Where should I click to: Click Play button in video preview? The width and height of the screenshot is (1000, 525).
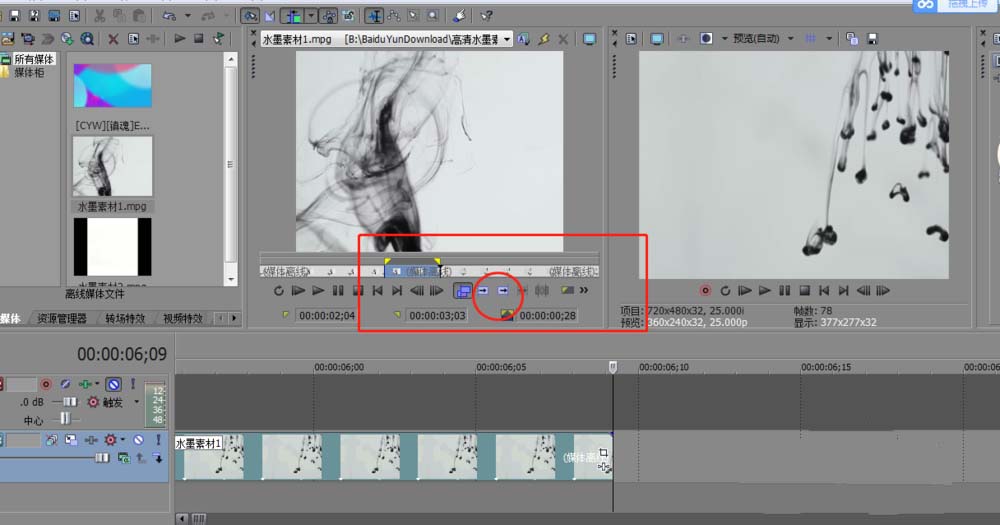tap(765, 291)
